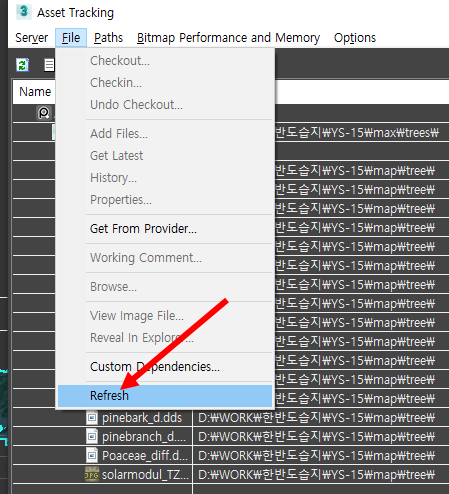Open the Options menu
Viewport: 449px width, 494px height.
pyautogui.click(x=355, y=38)
